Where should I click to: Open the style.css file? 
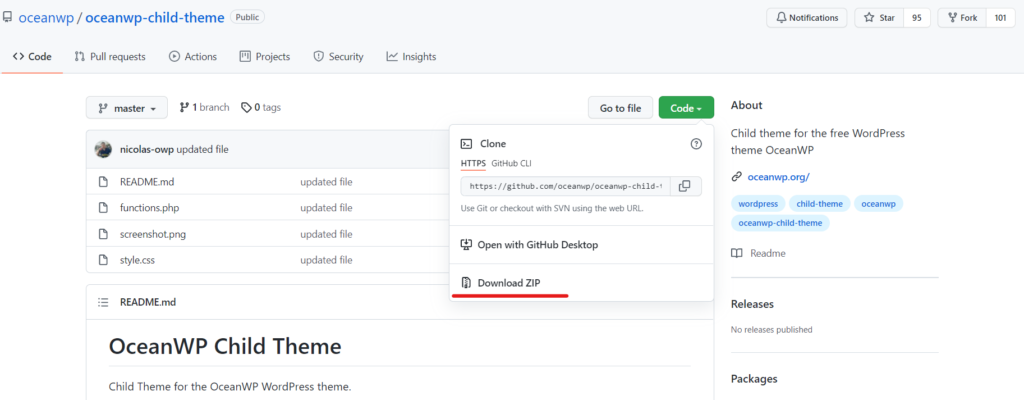tap(137, 260)
